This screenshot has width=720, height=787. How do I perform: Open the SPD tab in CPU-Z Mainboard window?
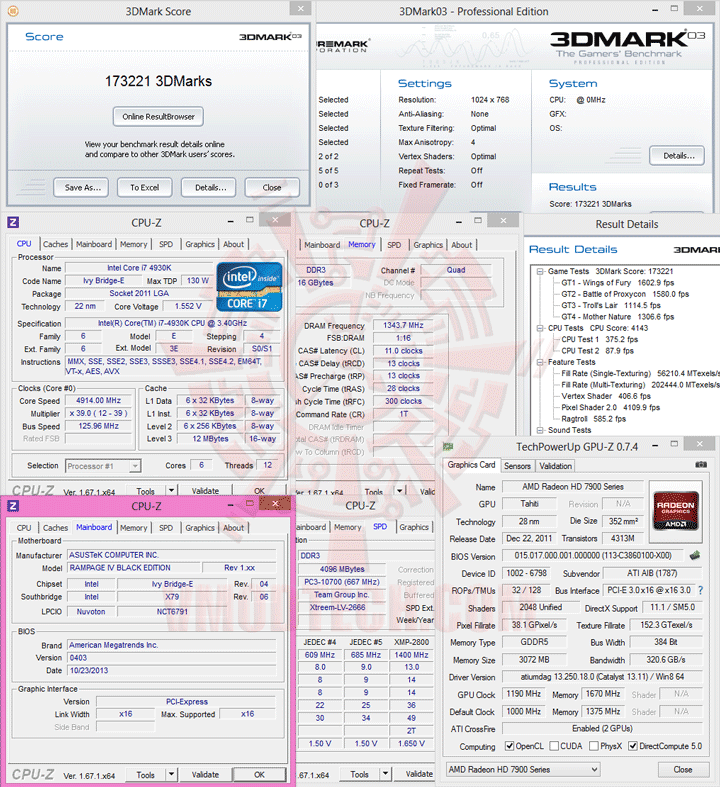166,528
